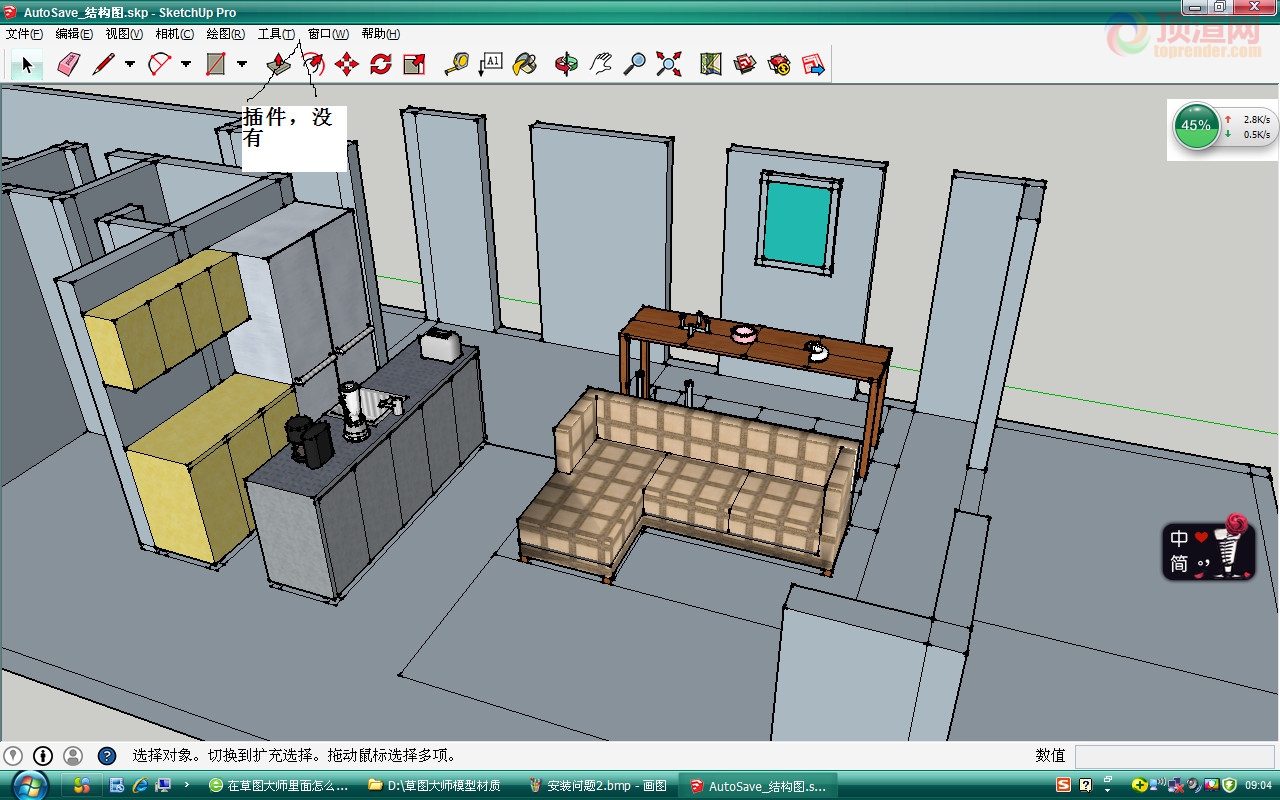Open the Internet Explorer quick launch icon
The width and height of the screenshot is (1280, 800).
click(x=140, y=785)
